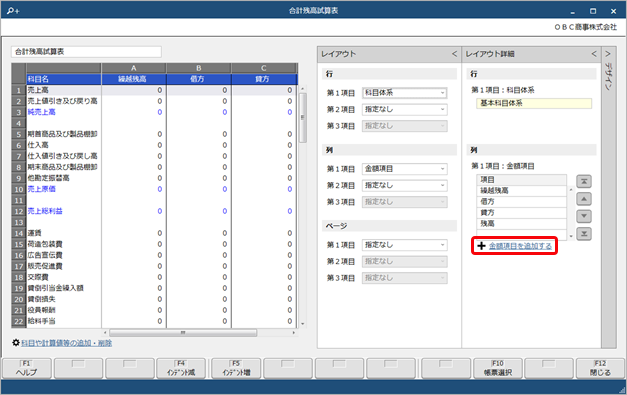Select row 22 給料手当

[64, 321]
